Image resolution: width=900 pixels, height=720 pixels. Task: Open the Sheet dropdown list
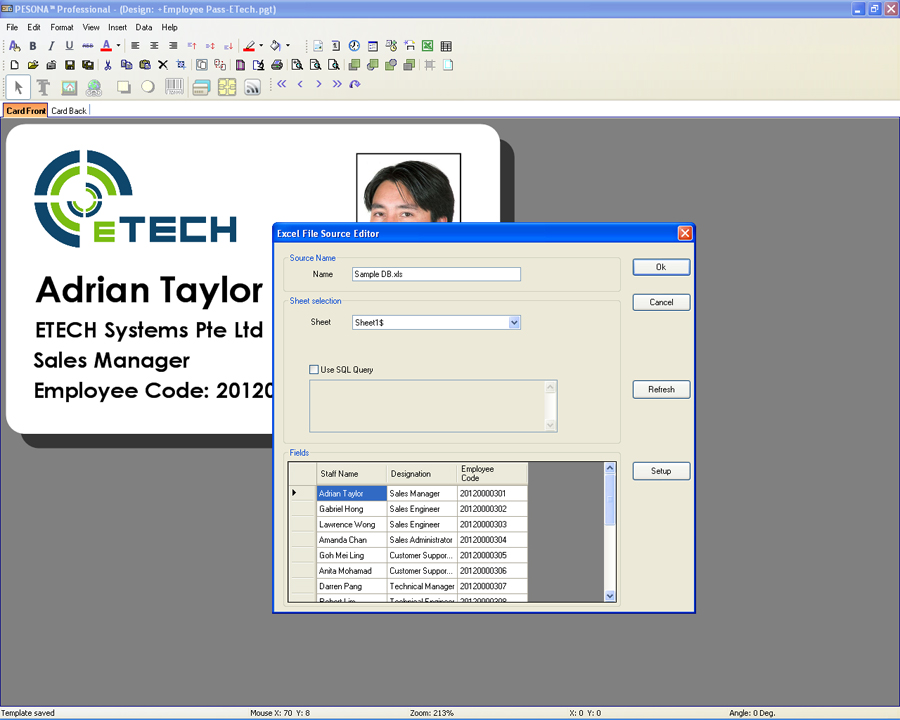[514, 323]
